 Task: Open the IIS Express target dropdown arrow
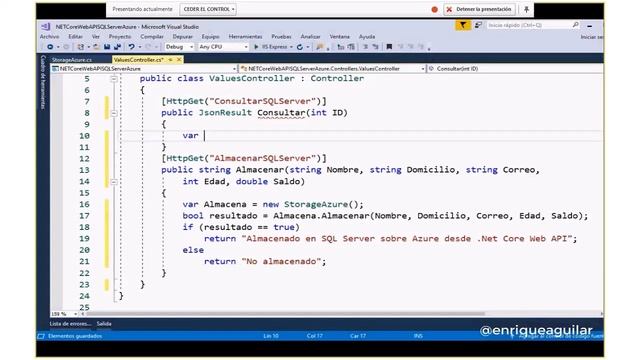click(x=291, y=47)
